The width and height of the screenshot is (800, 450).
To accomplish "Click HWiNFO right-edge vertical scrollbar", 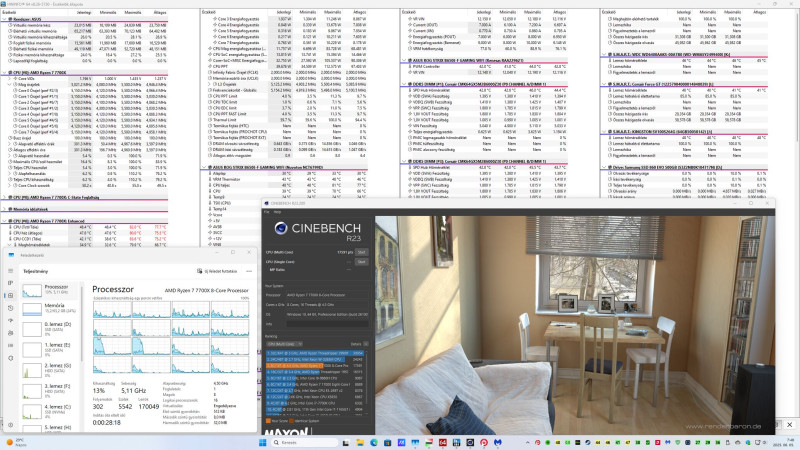I will pos(797,77).
